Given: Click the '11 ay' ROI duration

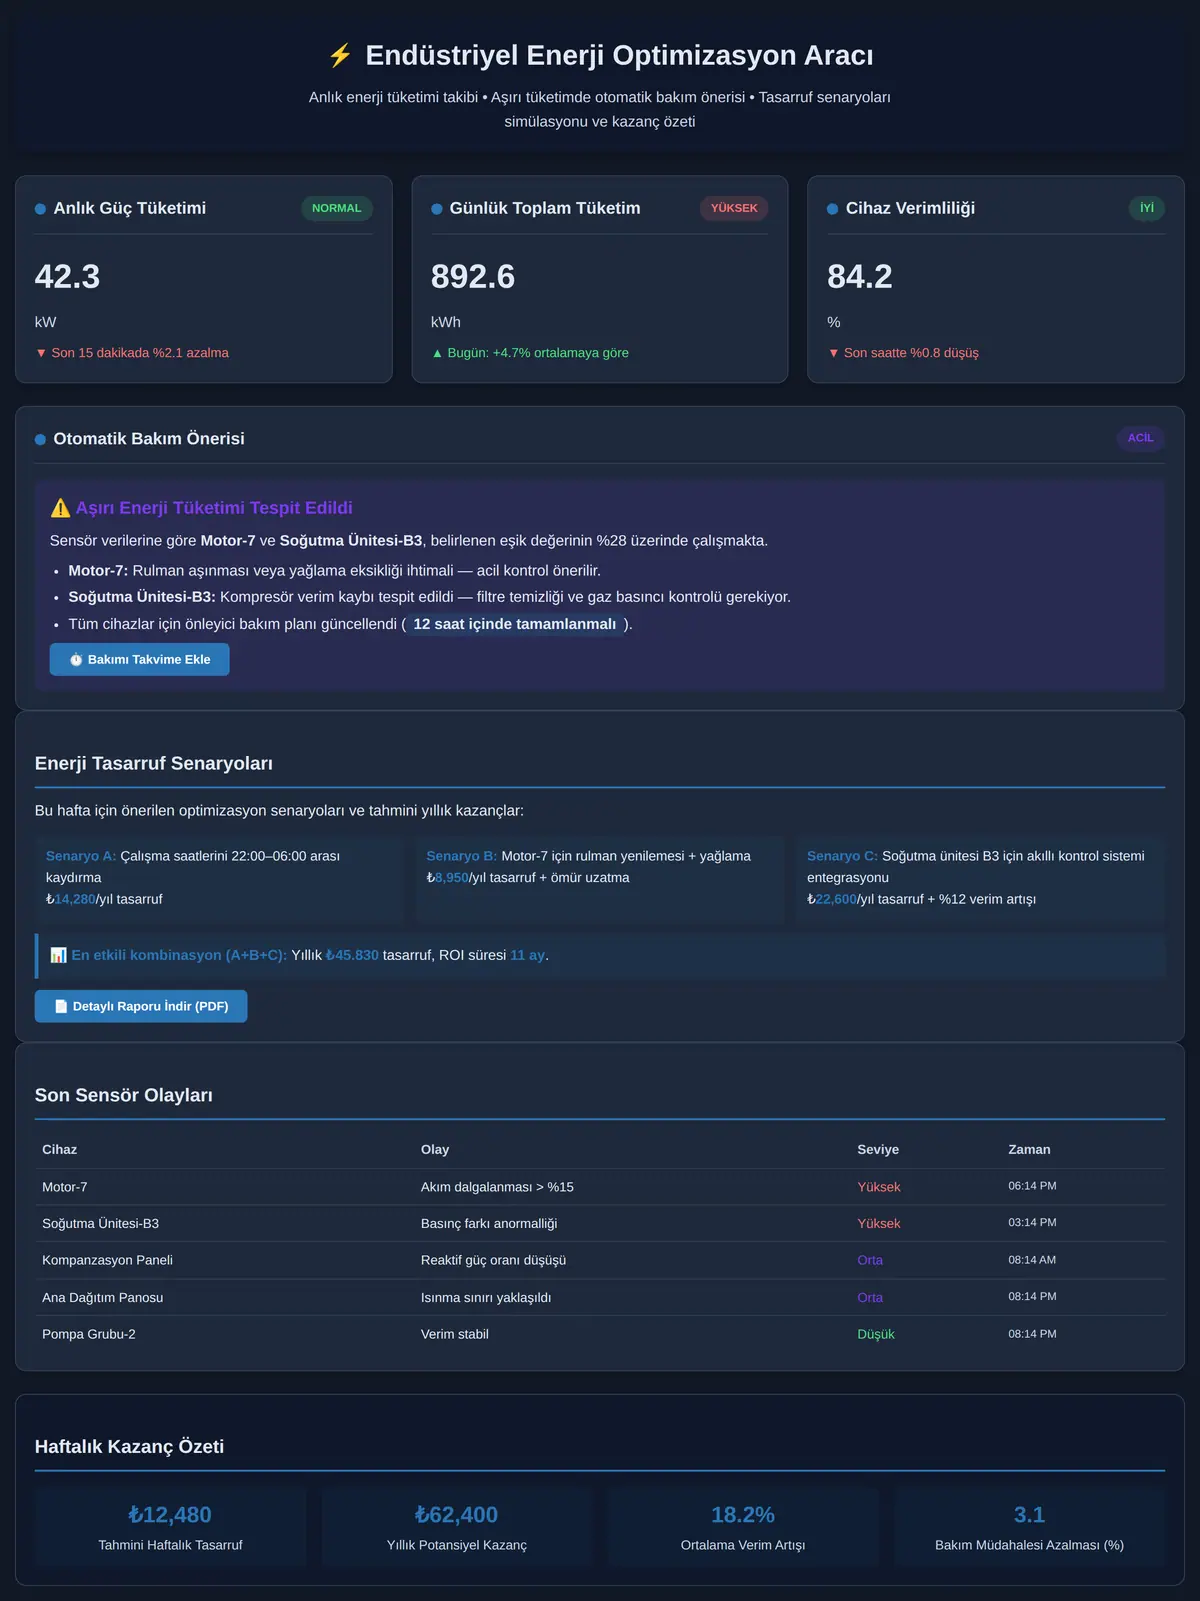Looking at the screenshot, I should 527,955.
